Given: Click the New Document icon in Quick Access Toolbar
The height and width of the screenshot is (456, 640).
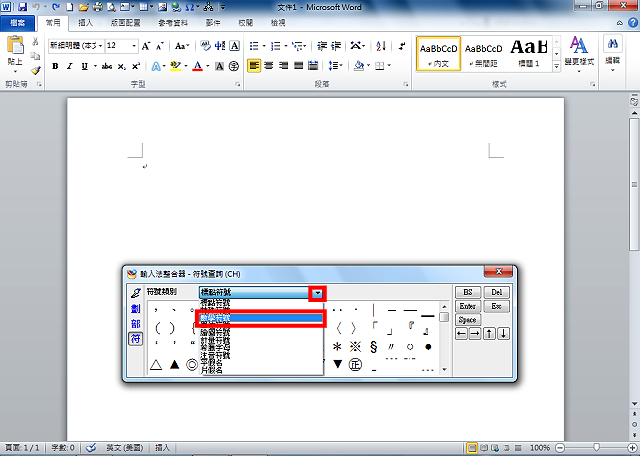Looking at the screenshot, I should [x=70, y=7].
